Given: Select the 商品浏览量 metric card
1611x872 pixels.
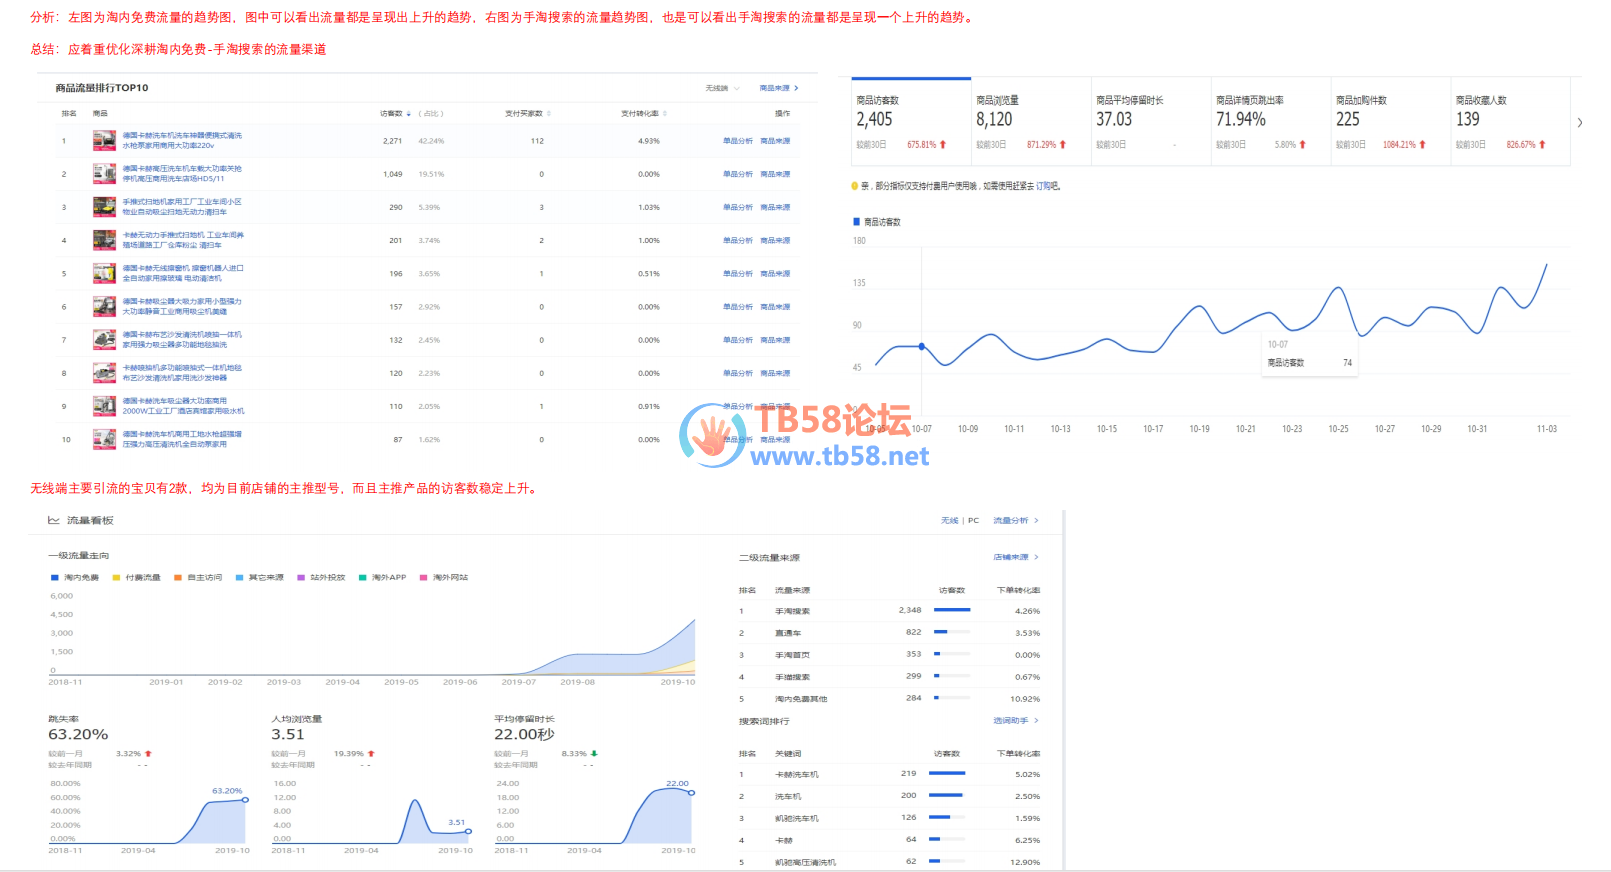Looking at the screenshot, I should click(x=1031, y=122).
